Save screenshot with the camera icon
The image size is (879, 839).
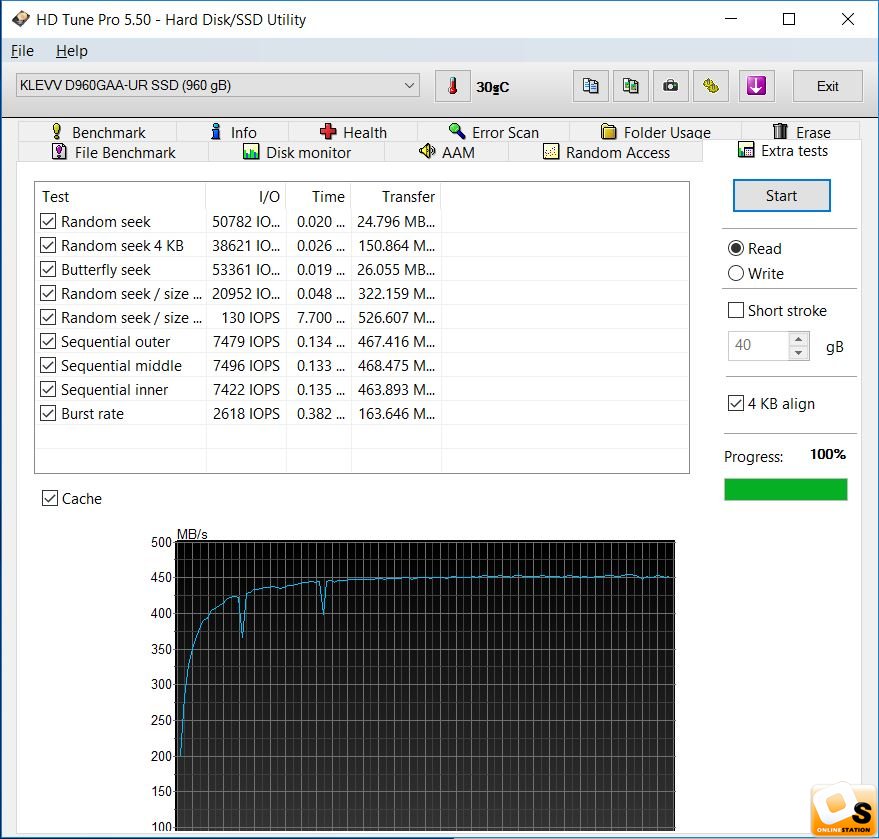[670, 86]
